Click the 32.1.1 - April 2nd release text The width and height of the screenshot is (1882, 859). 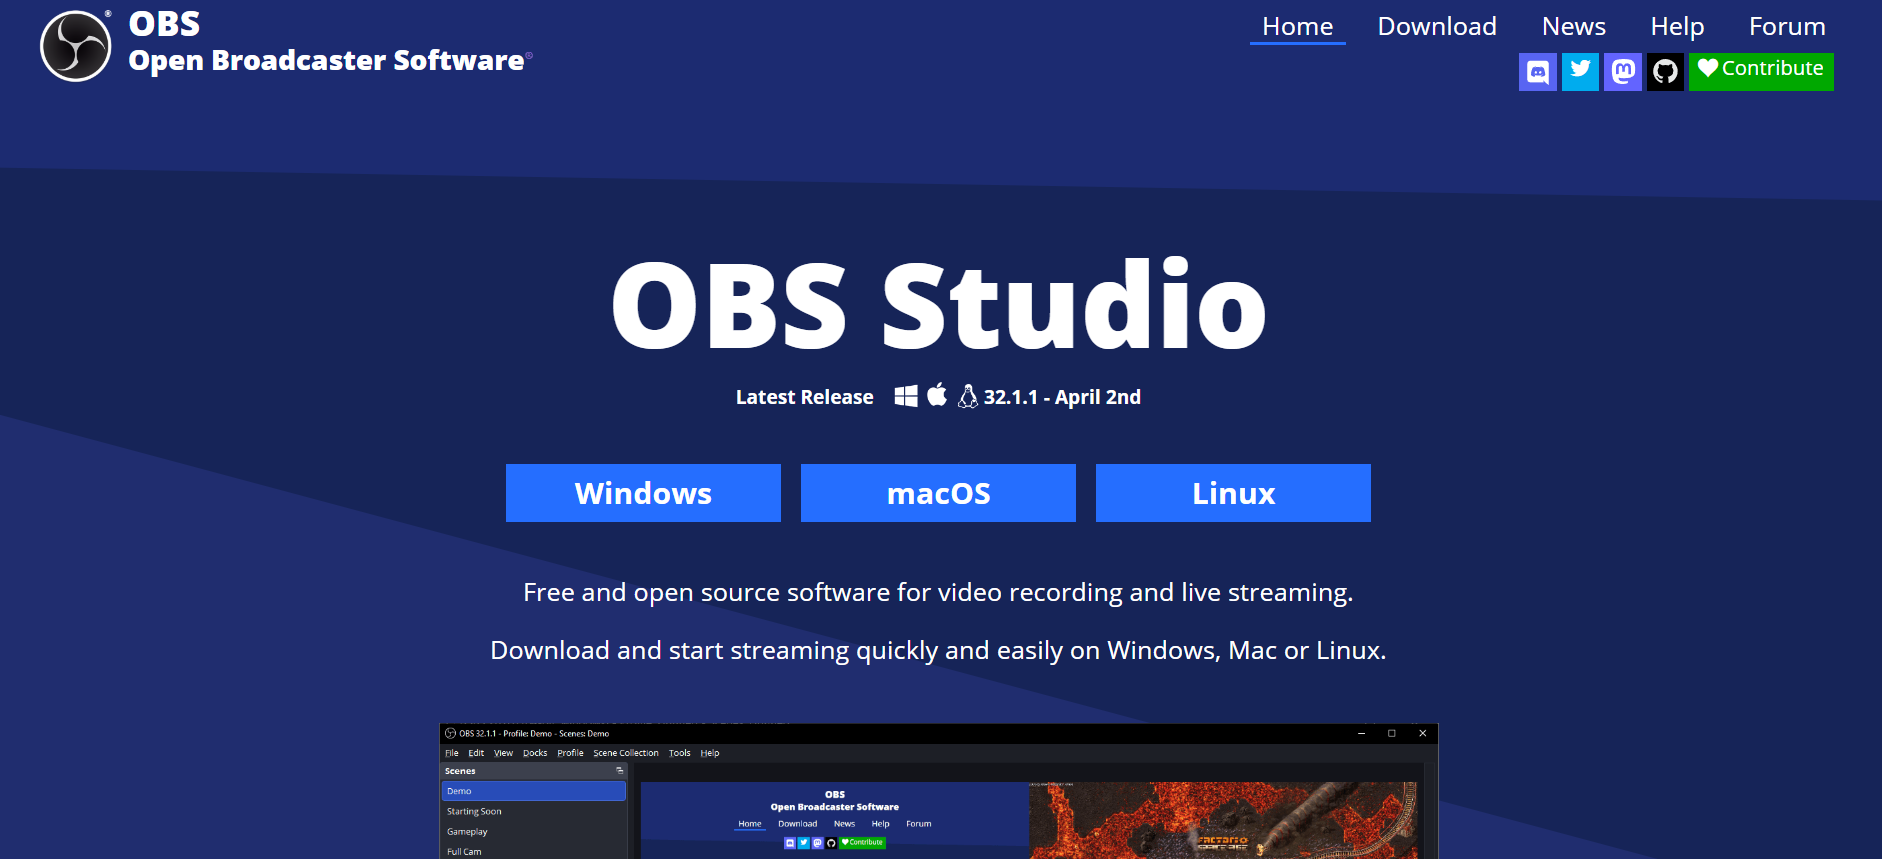coord(1062,397)
